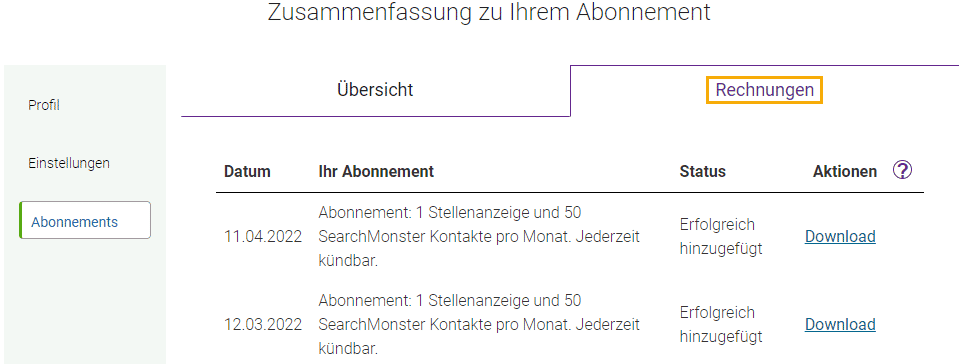Viewport: 963px width, 364px height.
Task: Click the help question mark icon
Action: click(902, 170)
